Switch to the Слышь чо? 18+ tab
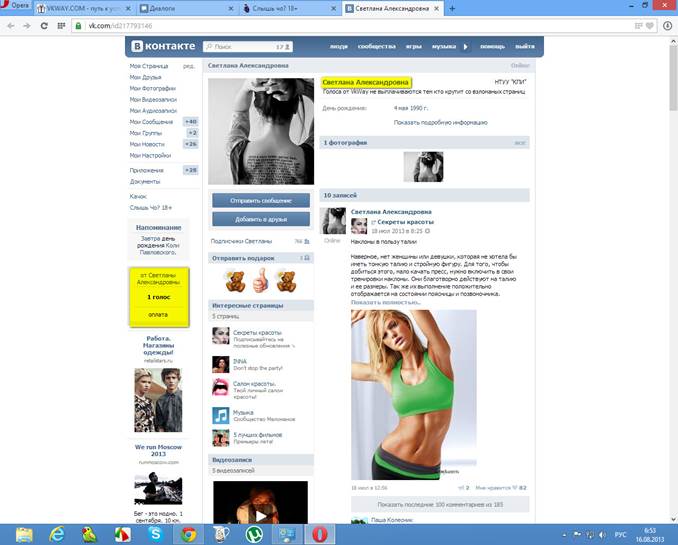The height and width of the screenshot is (545, 678). pos(290,8)
